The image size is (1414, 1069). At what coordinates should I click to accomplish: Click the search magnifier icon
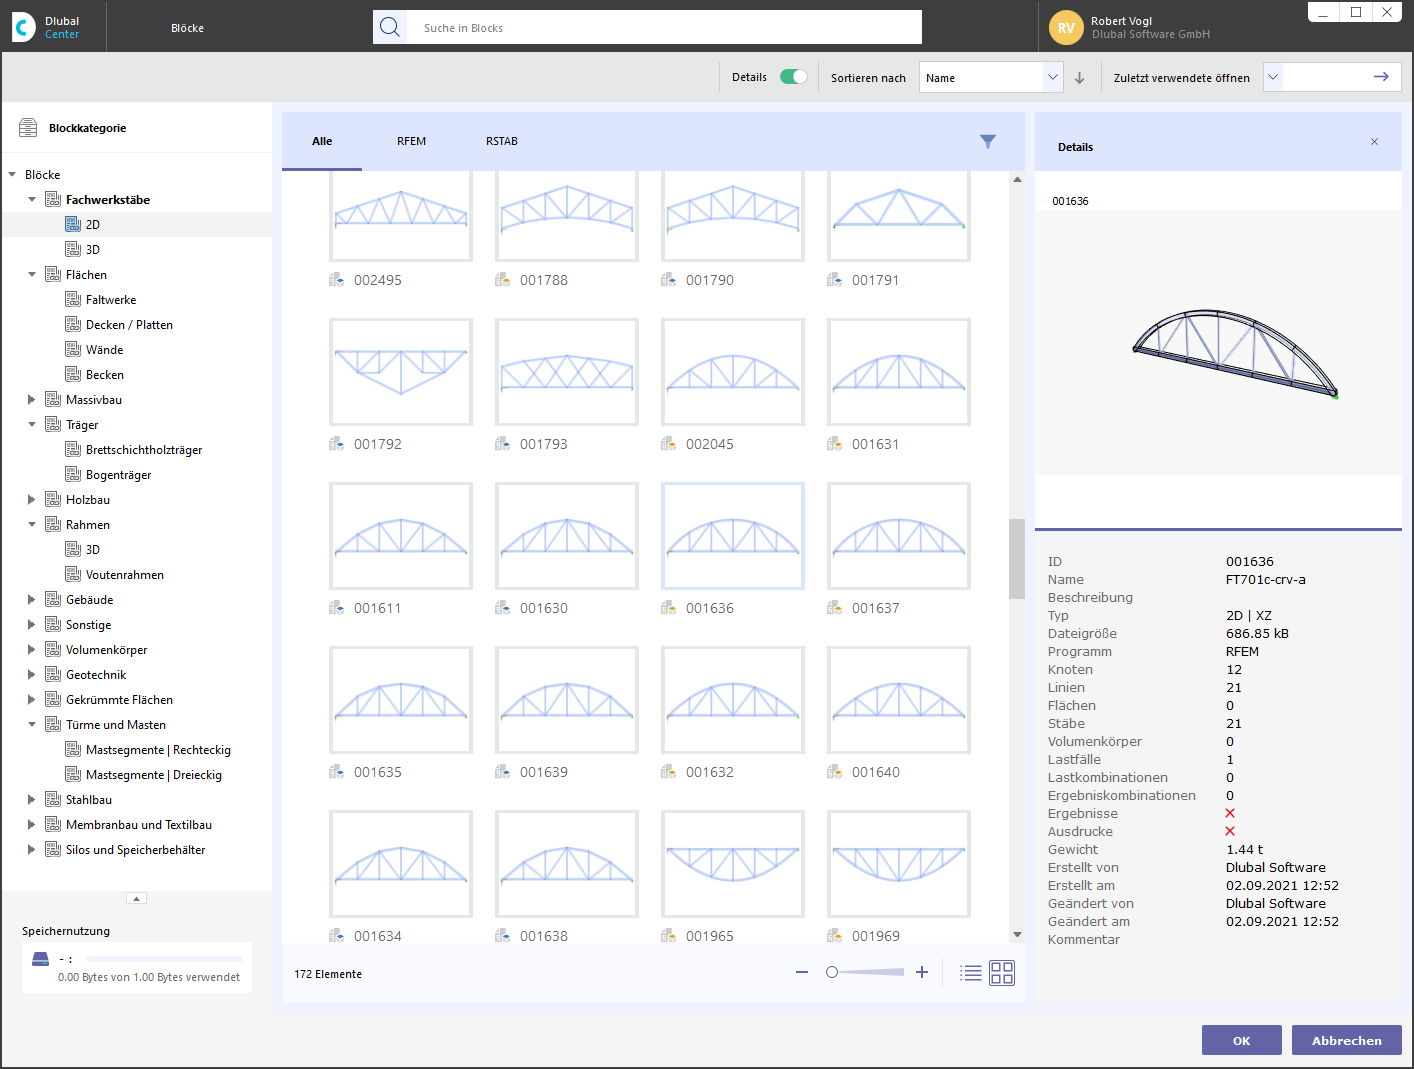point(390,27)
